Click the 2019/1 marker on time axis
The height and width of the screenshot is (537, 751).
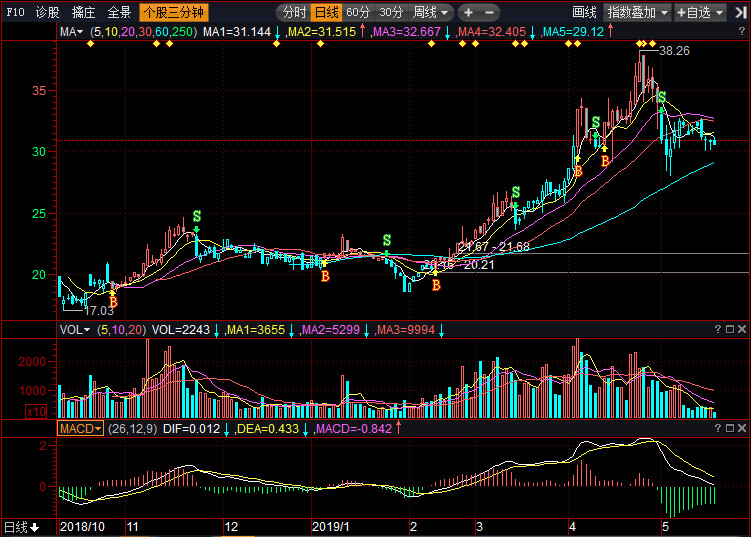329,526
